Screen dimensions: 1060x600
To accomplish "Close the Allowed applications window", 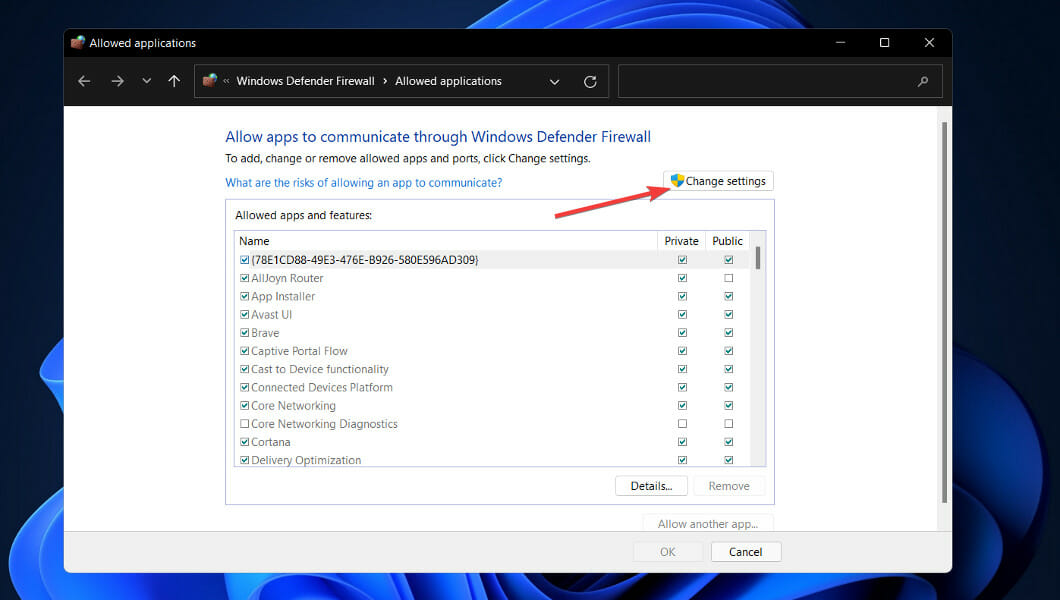I will (930, 43).
